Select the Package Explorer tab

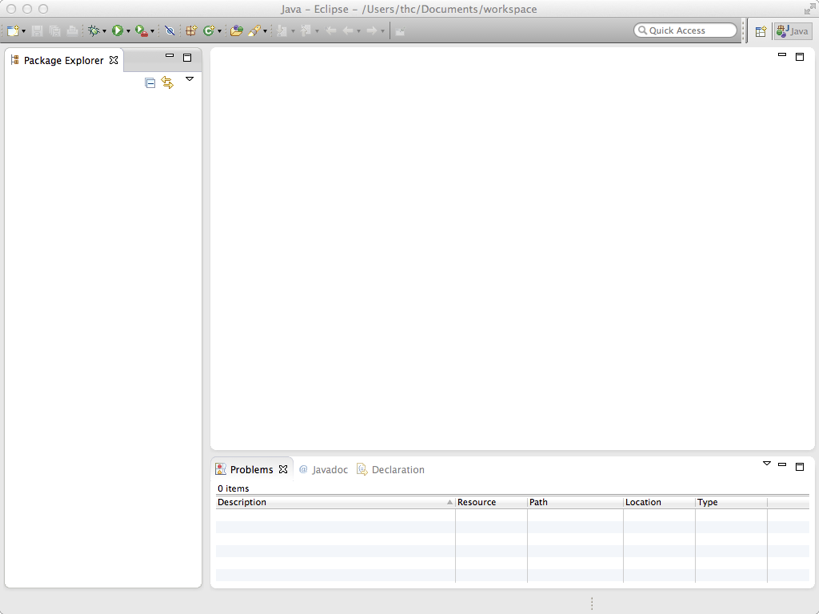[63, 60]
